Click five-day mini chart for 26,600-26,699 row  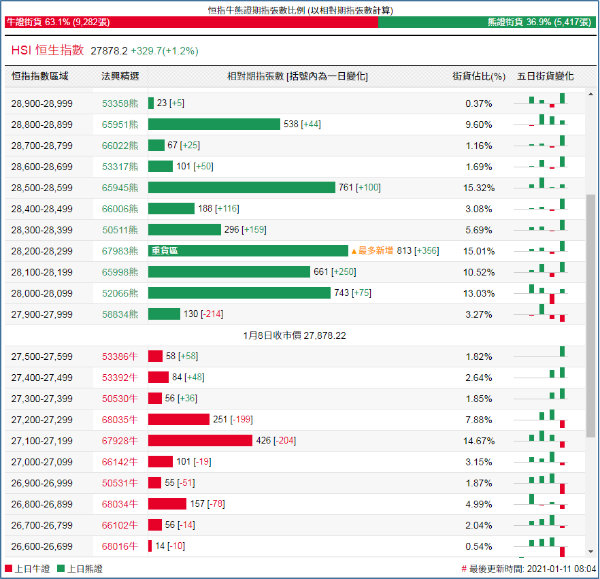click(540, 546)
